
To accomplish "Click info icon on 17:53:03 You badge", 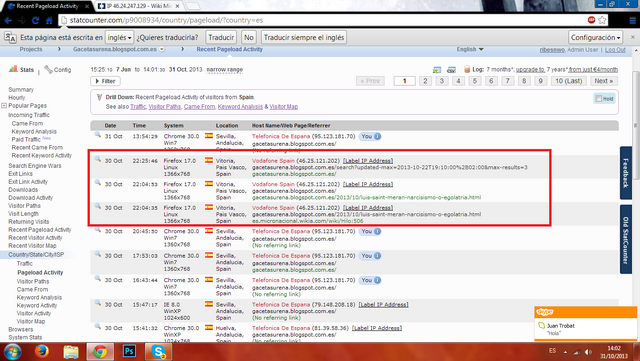I will [378, 256].
